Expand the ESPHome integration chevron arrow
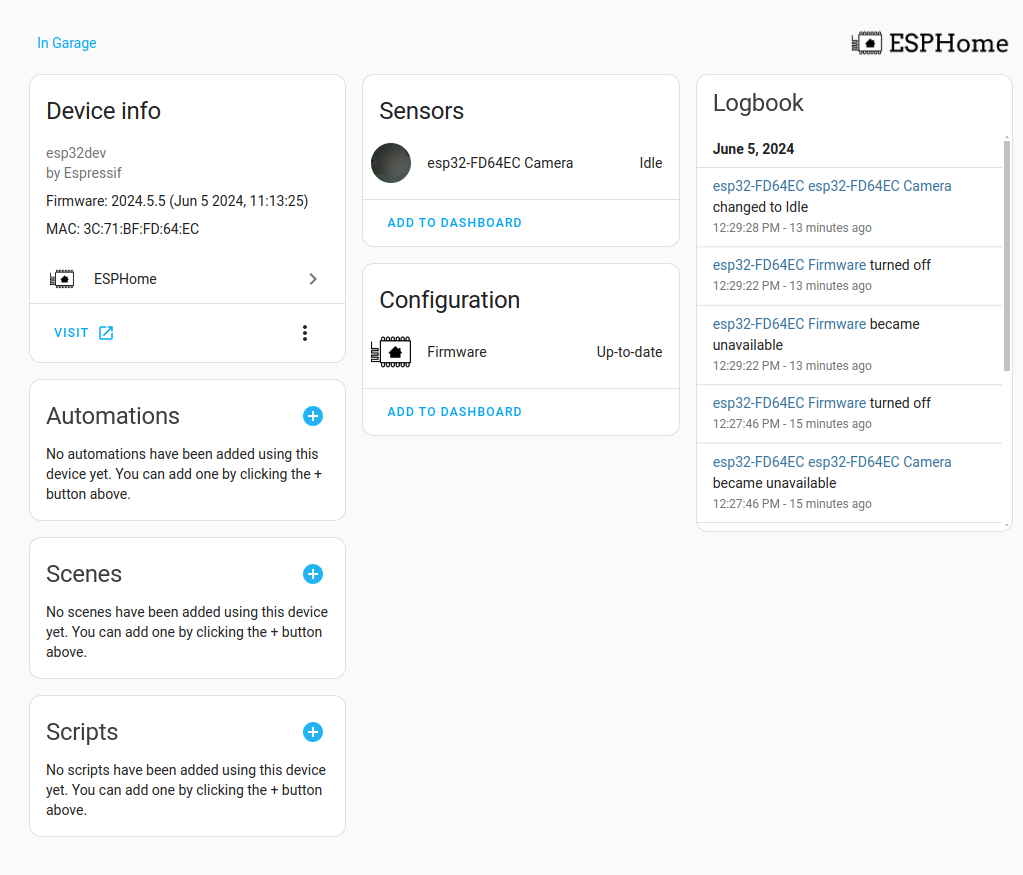 (313, 279)
